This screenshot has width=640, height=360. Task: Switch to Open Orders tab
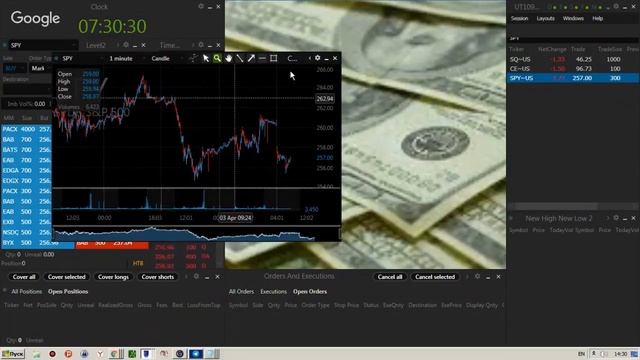pyautogui.click(x=310, y=291)
